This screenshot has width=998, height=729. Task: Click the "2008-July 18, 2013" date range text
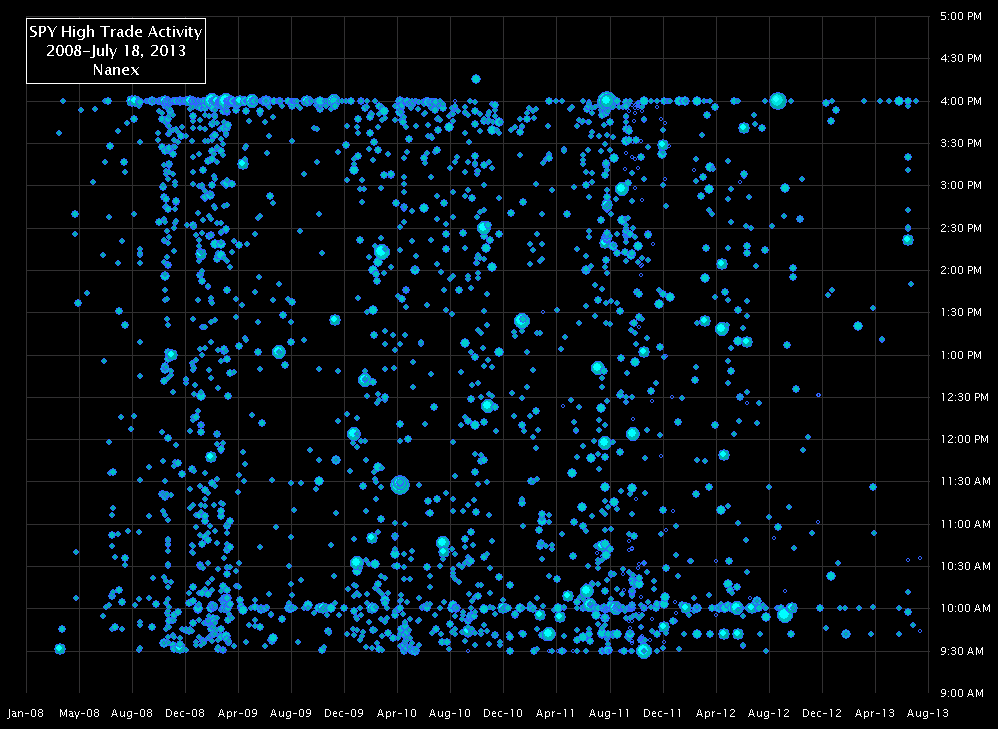tap(116, 51)
